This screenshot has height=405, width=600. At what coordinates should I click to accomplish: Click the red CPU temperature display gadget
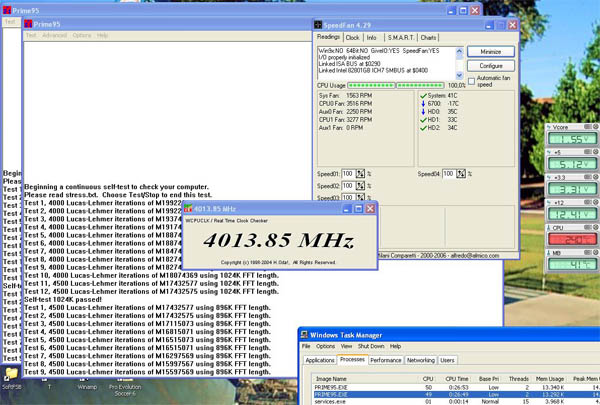pos(572,239)
